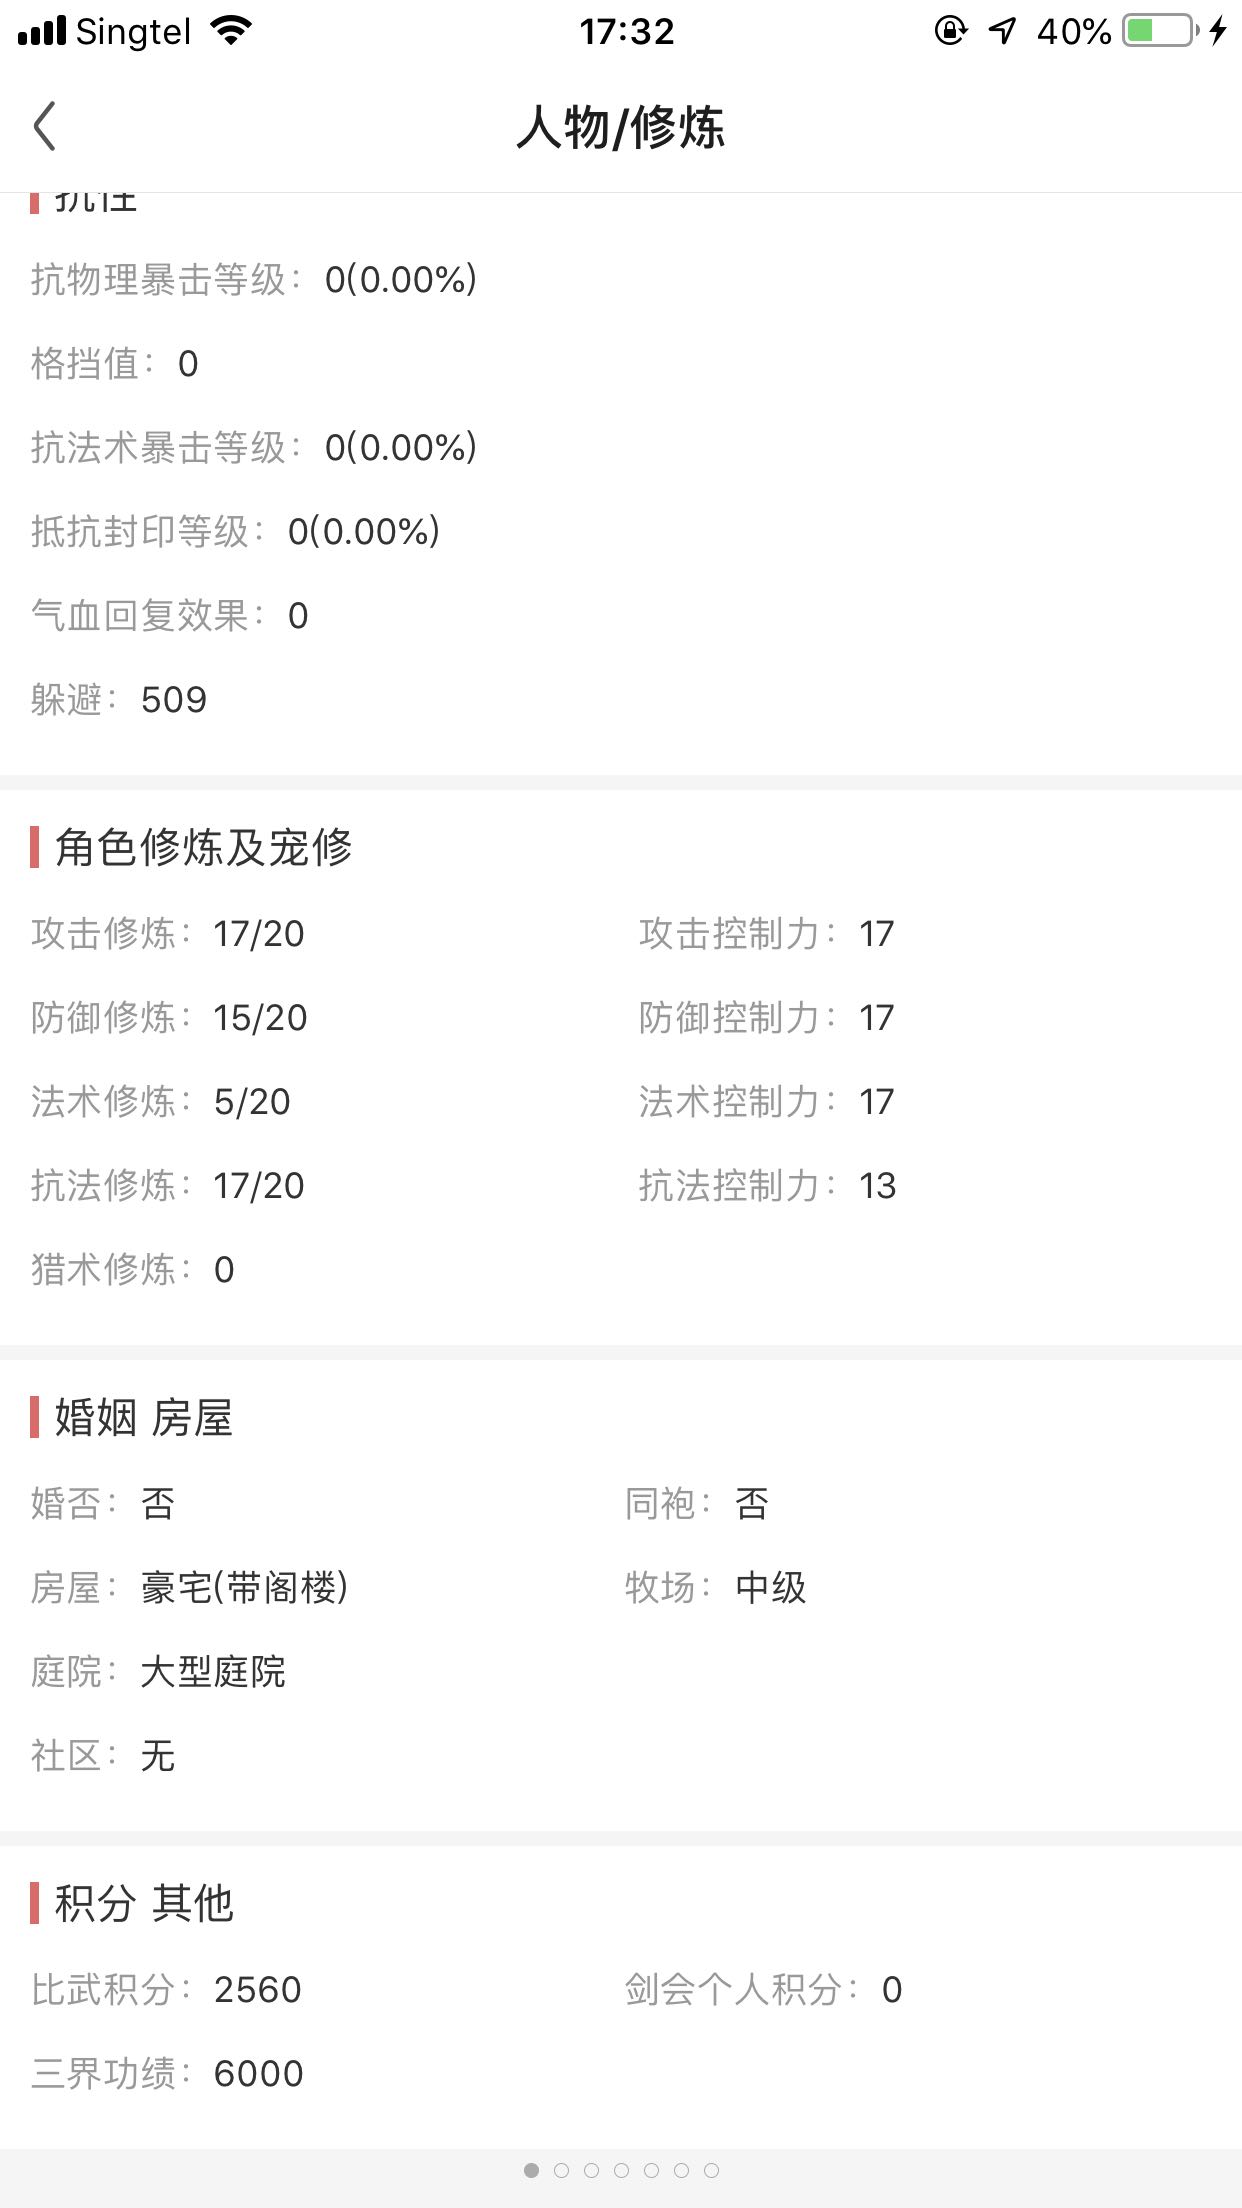Tap the 人物/修炼 page title
This screenshot has height=2208, width=1242.
pos(620,128)
